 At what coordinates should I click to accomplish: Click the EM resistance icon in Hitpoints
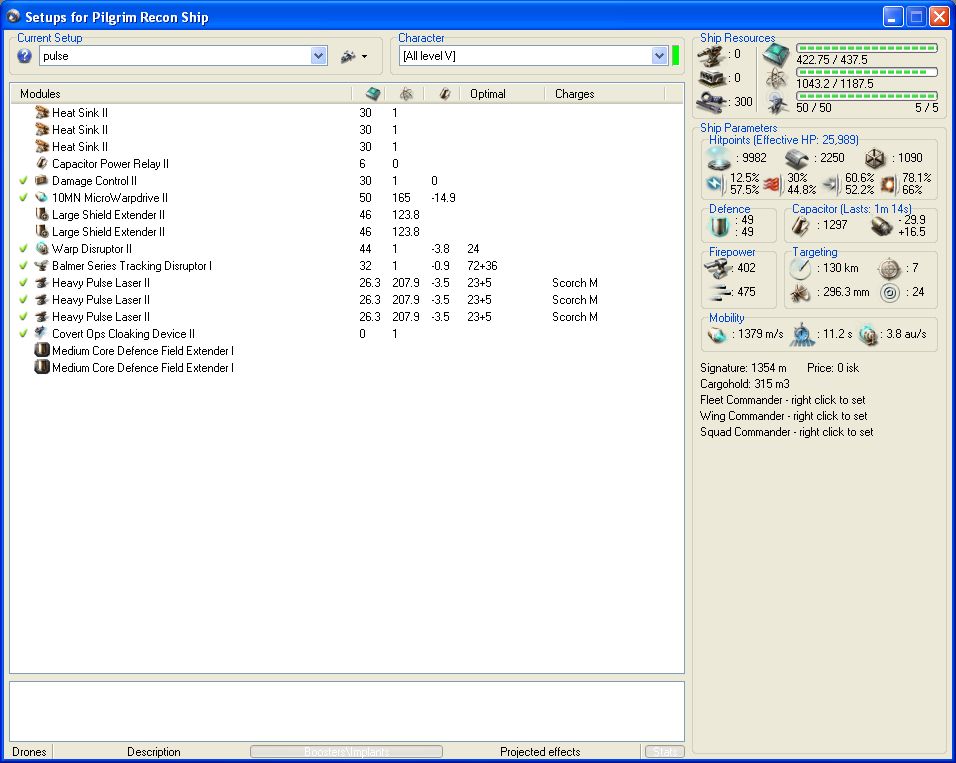(714, 184)
